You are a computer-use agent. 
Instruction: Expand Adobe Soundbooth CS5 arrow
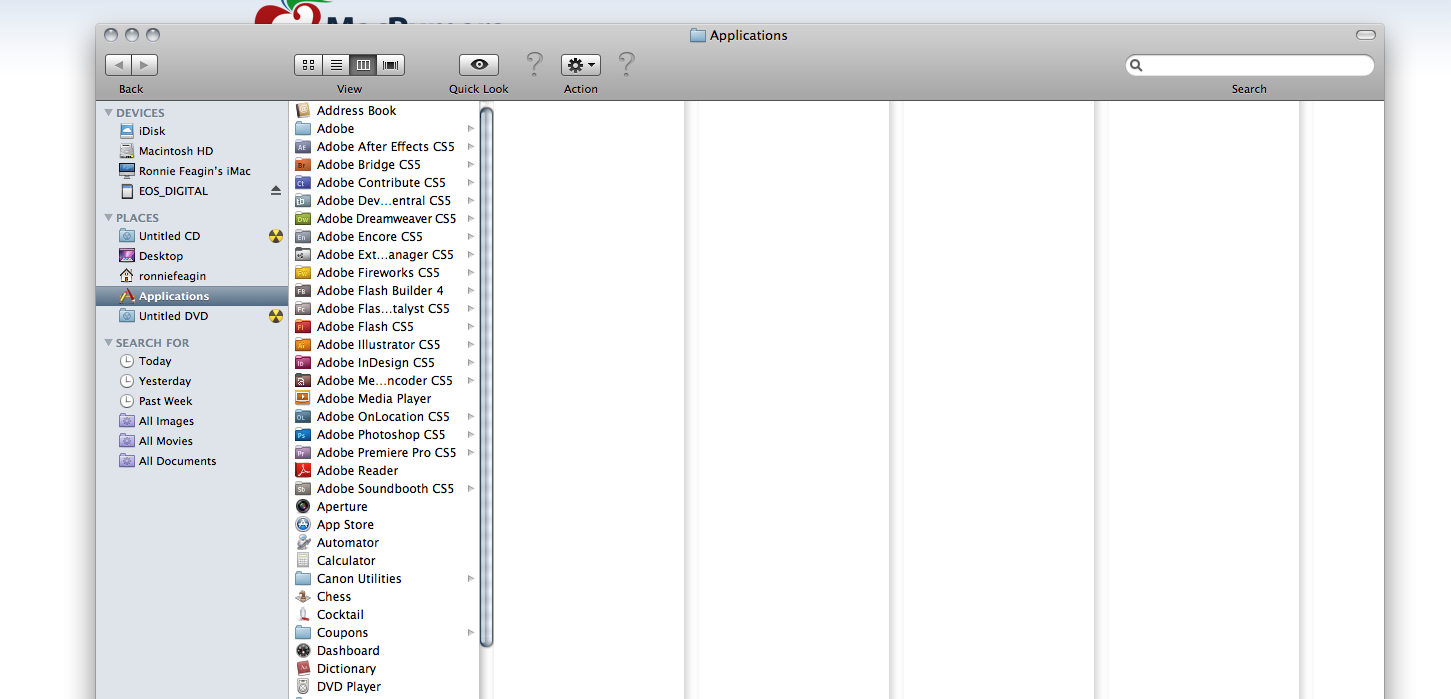pos(470,489)
